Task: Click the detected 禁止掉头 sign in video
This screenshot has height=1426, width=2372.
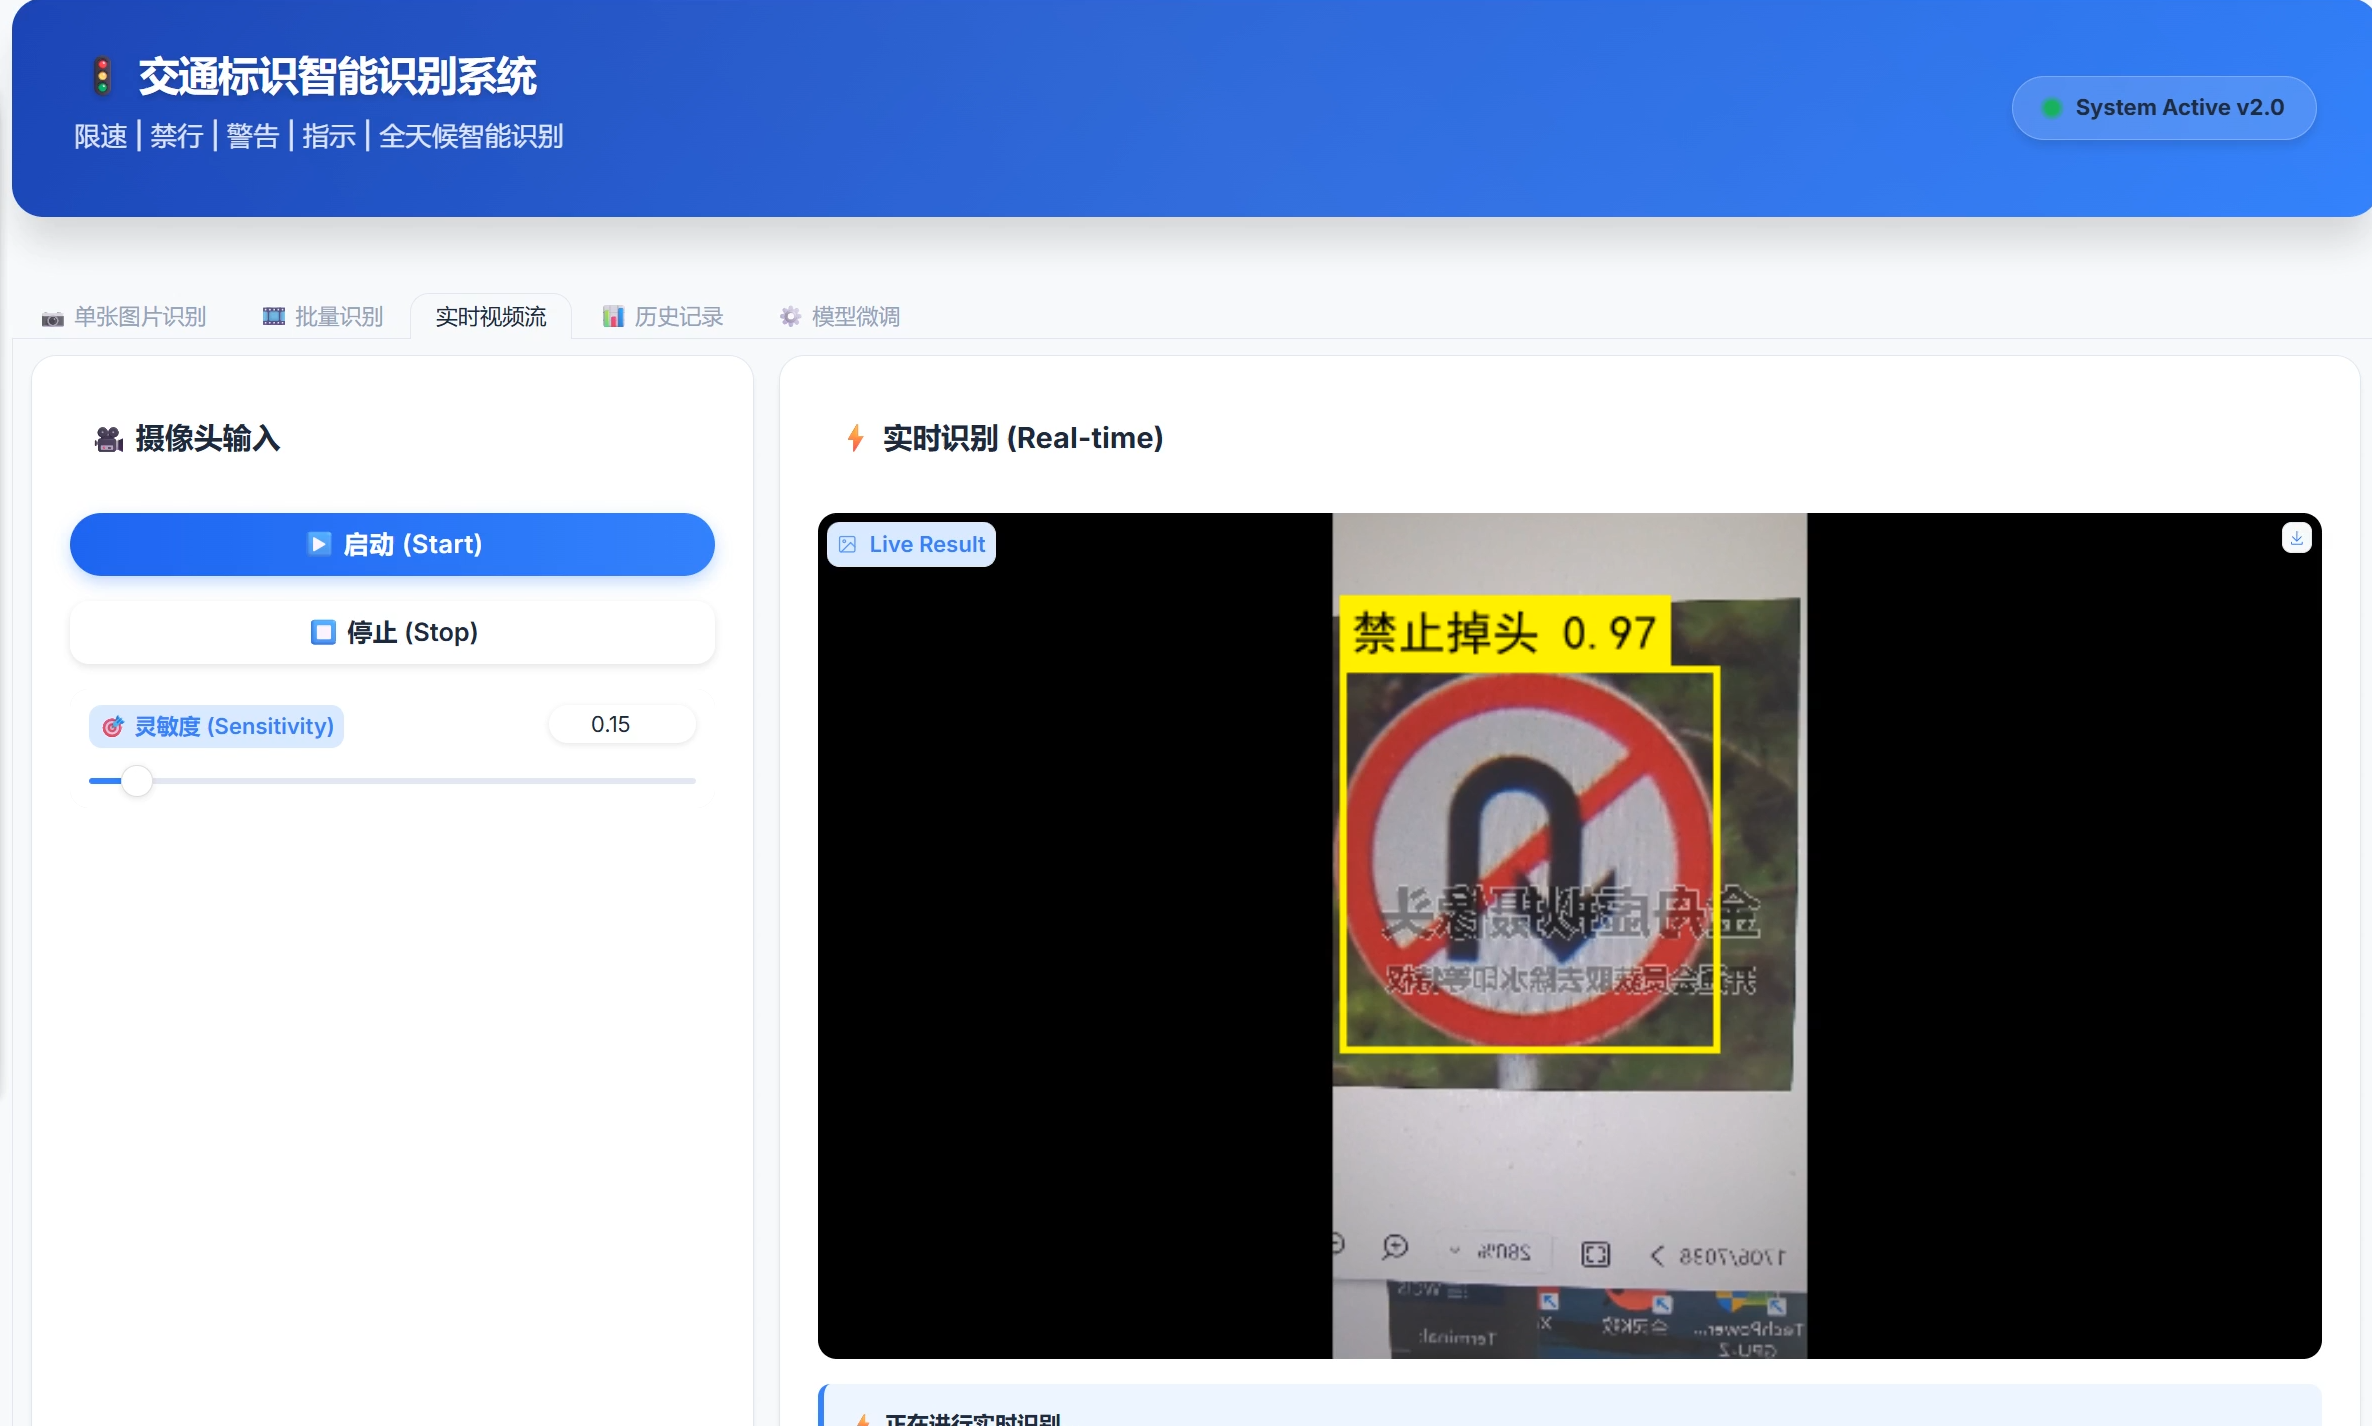Action: 1529,860
